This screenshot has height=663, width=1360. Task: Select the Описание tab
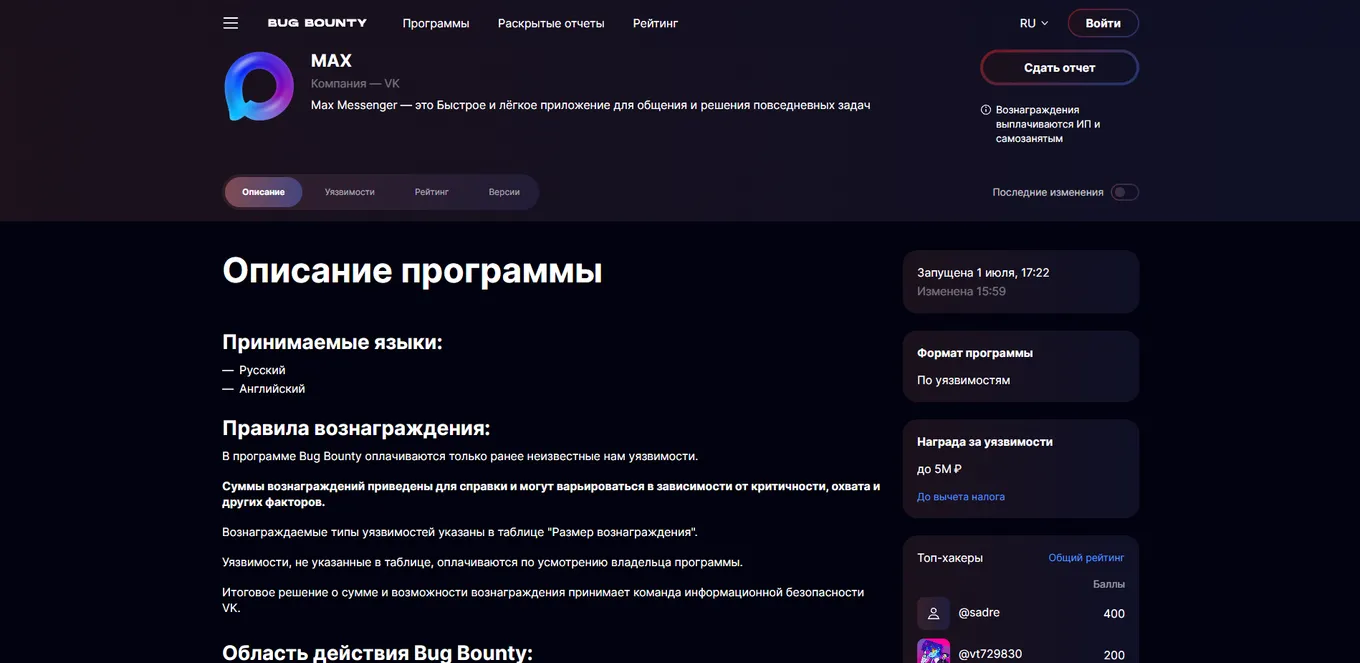click(x=263, y=192)
